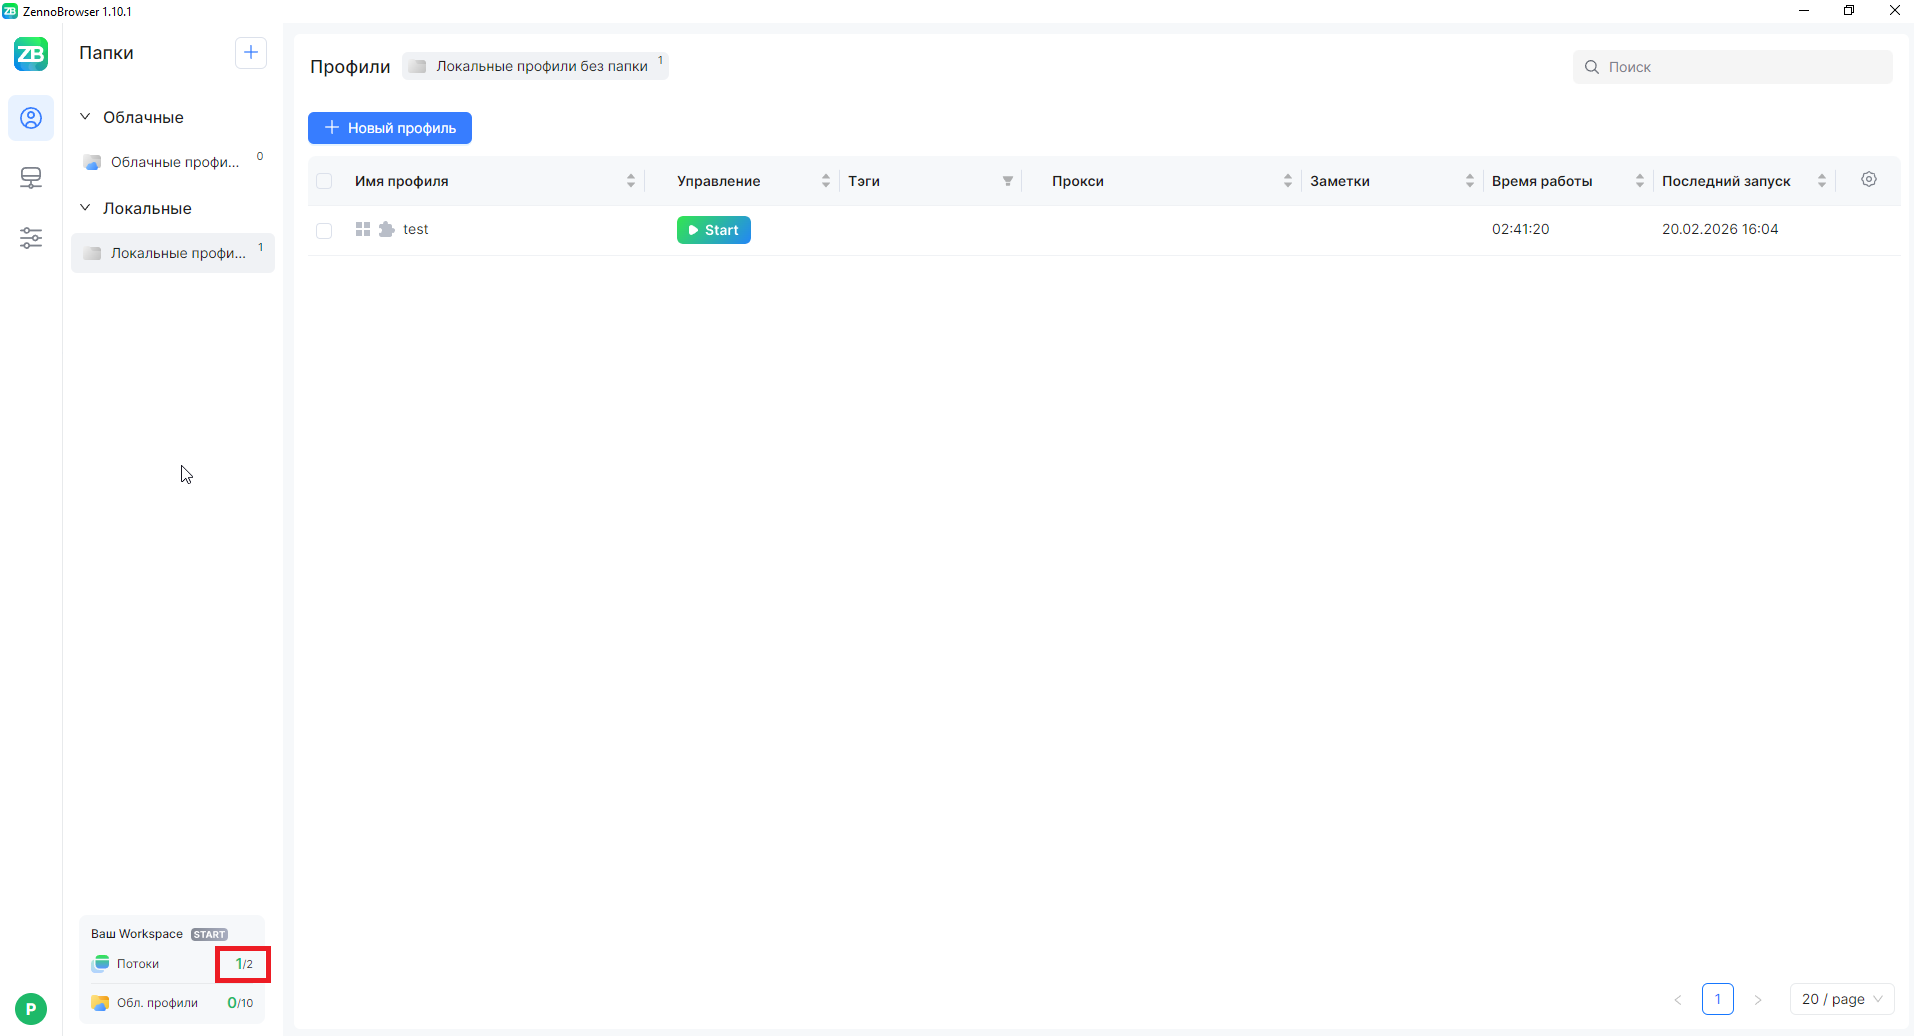Go to page 1
This screenshot has height=1036, width=1914.
click(1718, 999)
